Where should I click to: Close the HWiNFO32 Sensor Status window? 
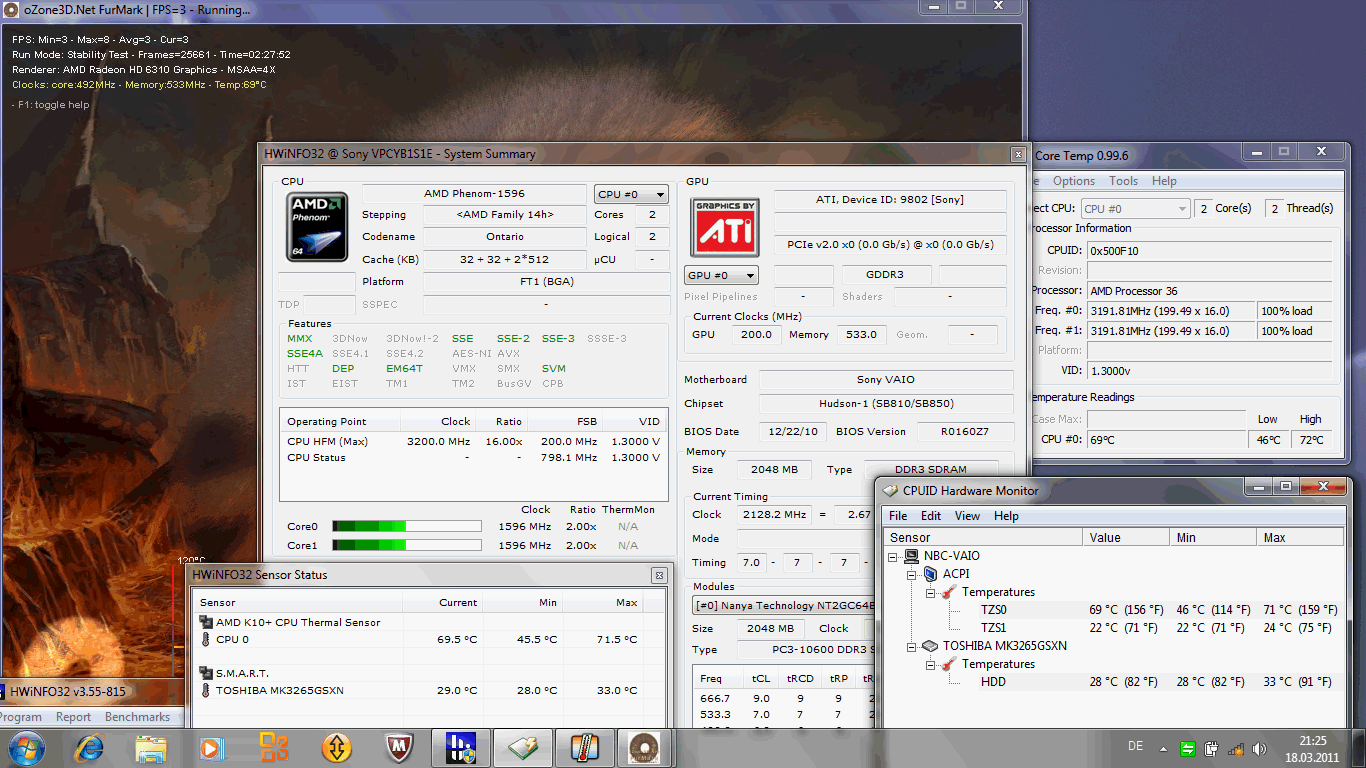[x=659, y=575]
